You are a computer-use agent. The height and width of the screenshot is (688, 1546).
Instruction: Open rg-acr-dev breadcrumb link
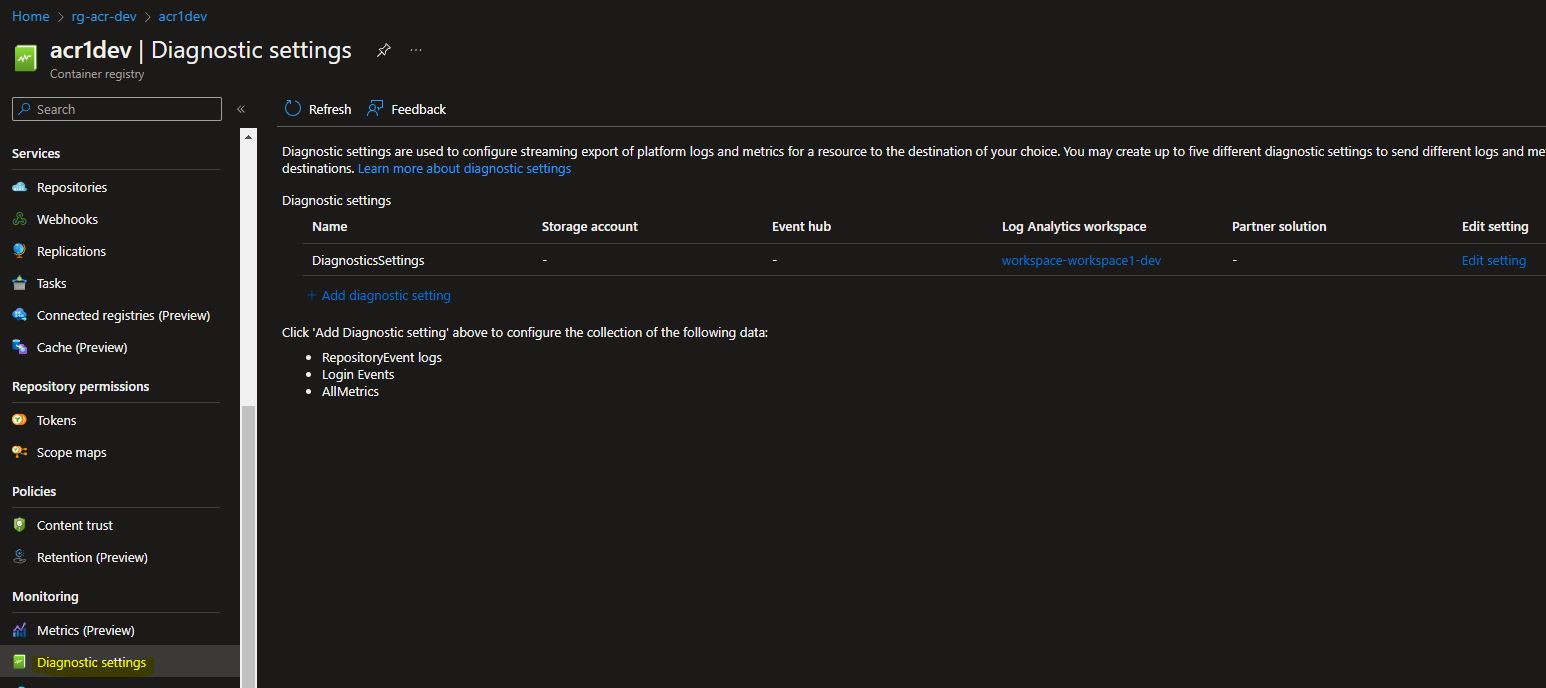[104, 16]
